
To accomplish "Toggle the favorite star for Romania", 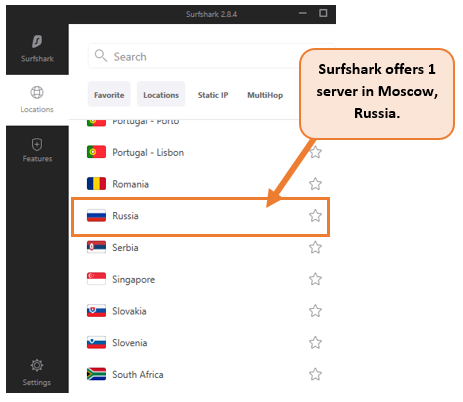I will (315, 184).
